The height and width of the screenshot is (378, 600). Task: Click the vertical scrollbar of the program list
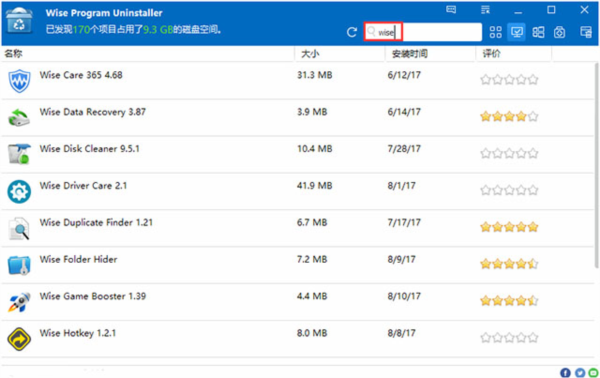(597, 165)
